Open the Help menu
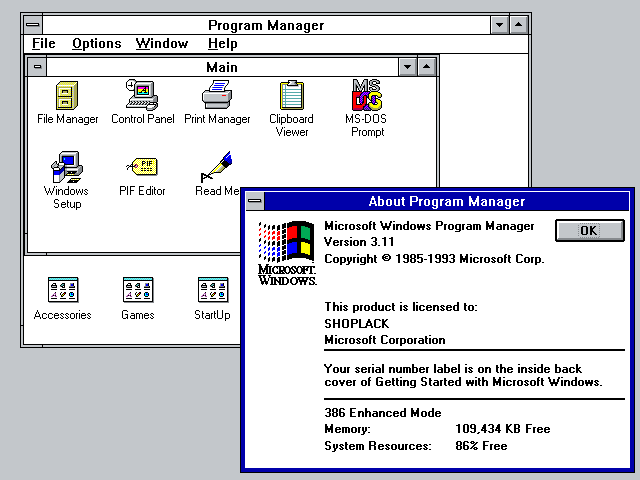 click(222, 43)
